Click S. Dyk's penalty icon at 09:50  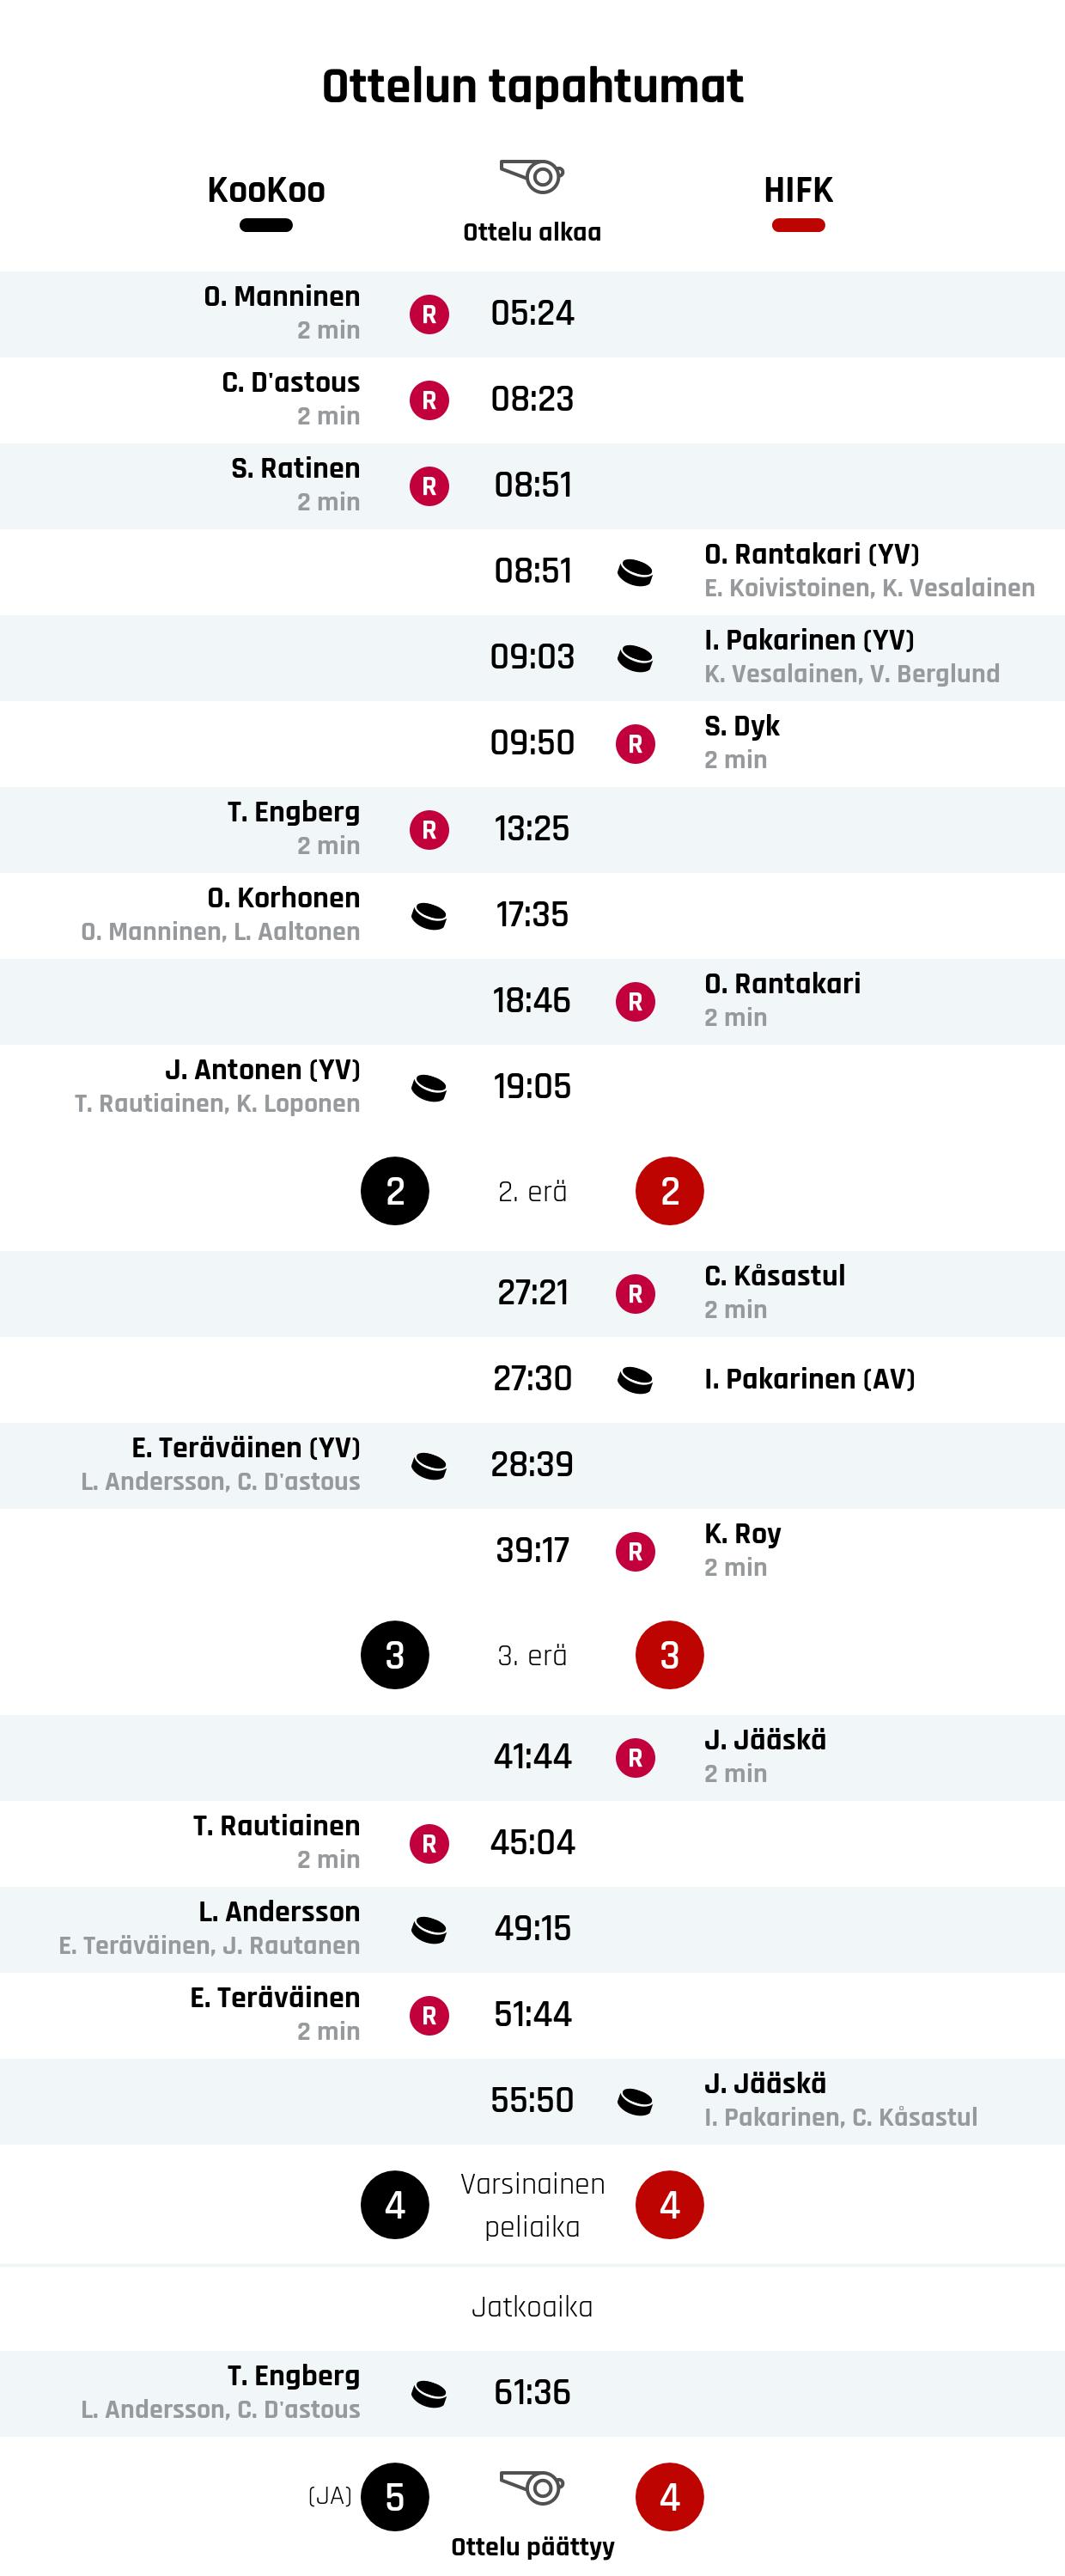[x=635, y=744]
